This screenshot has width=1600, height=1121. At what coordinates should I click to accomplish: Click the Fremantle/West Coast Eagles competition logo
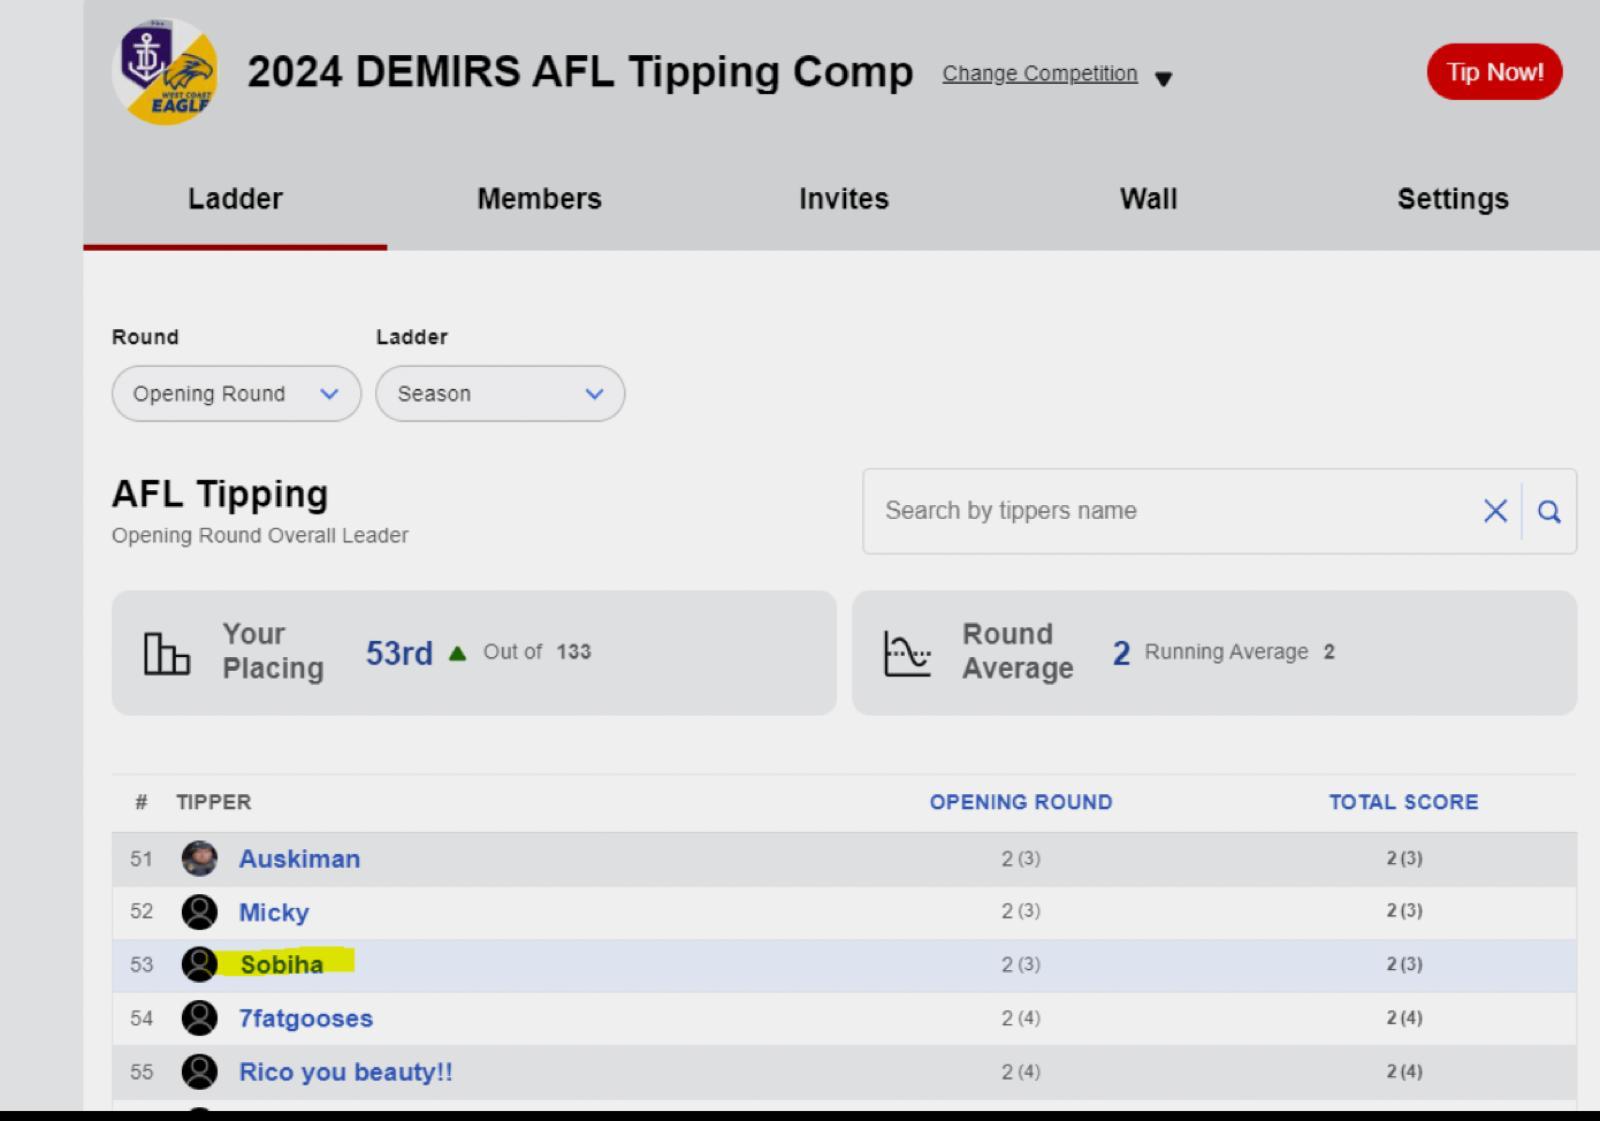coord(166,72)
